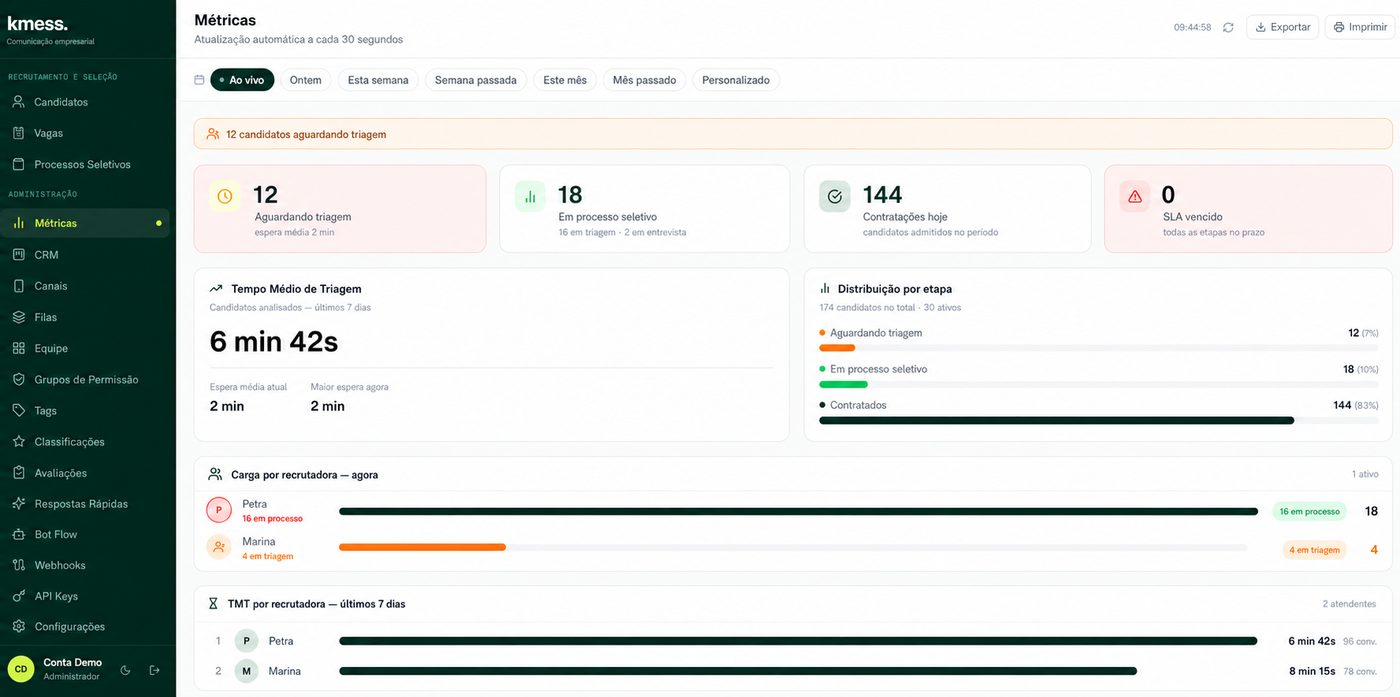Click the Exportar button
The image size is (1400, 697).
pyautogui.click(x=1282, y=27)
